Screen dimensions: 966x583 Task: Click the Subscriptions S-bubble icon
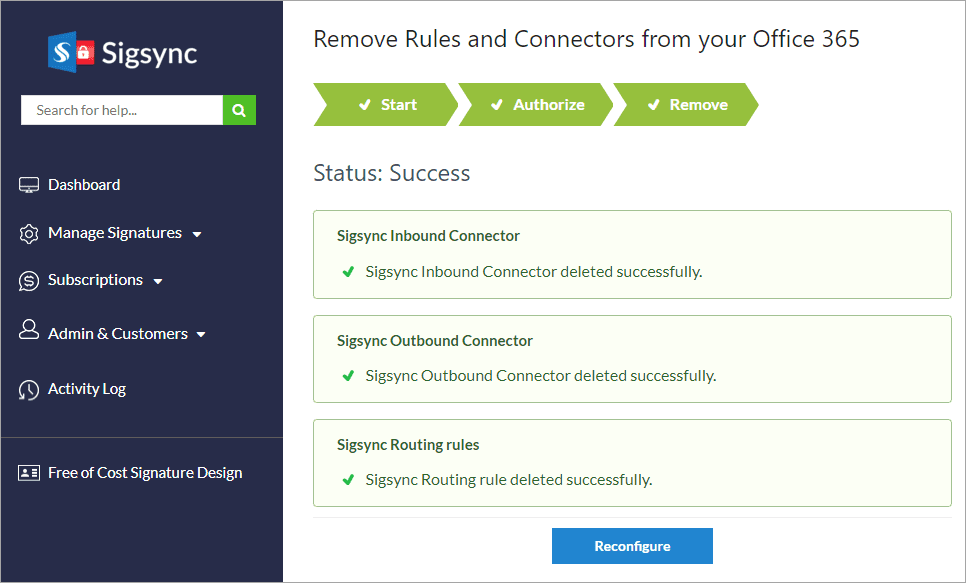click(x=29, y=281)
